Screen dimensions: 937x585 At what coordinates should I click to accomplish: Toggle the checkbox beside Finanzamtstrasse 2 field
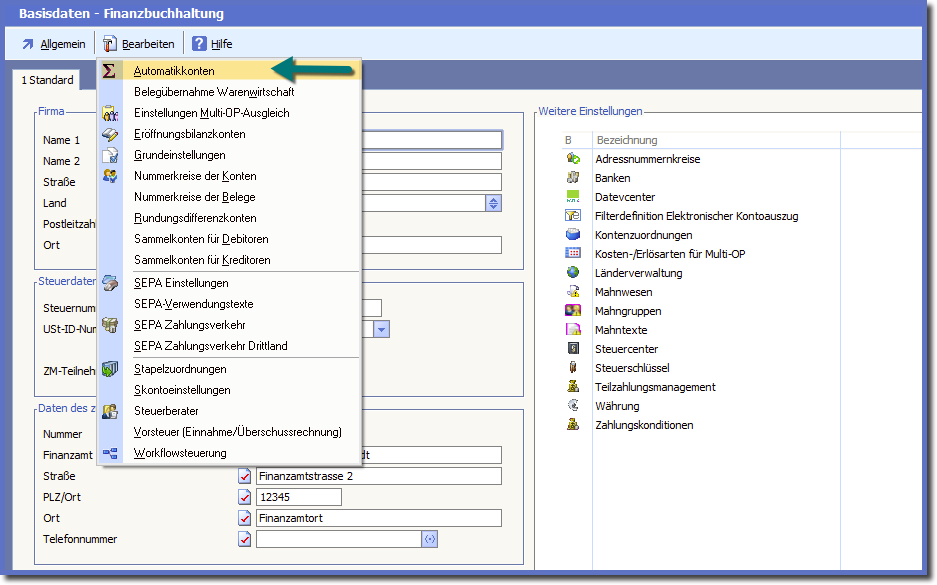click(245, 476)
